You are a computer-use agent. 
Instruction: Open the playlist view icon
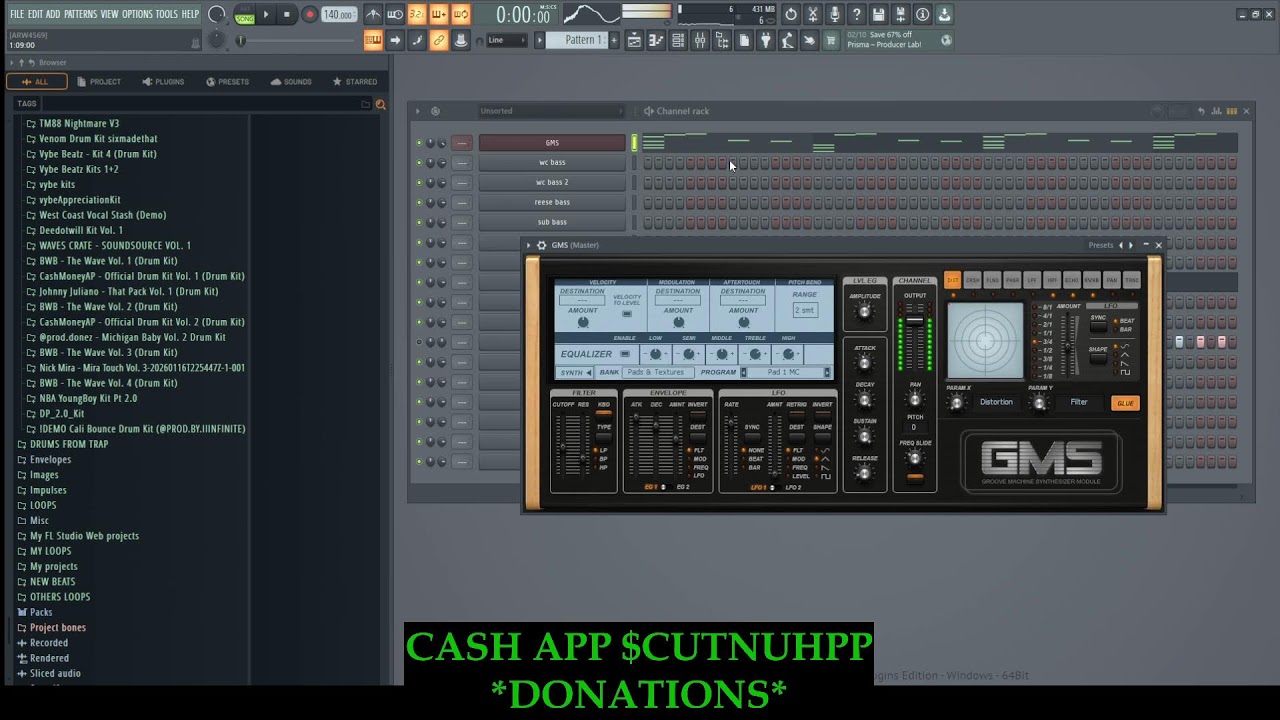tap(634, 40)
